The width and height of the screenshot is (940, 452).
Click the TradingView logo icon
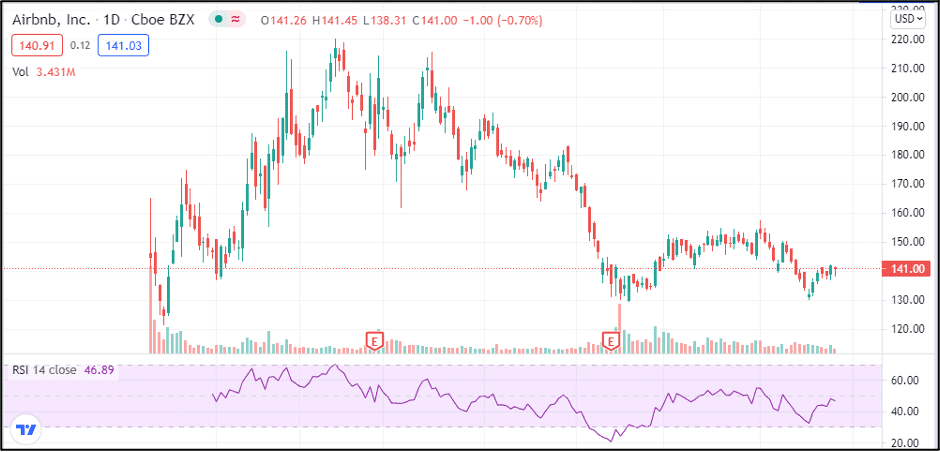tap(26, 429)
